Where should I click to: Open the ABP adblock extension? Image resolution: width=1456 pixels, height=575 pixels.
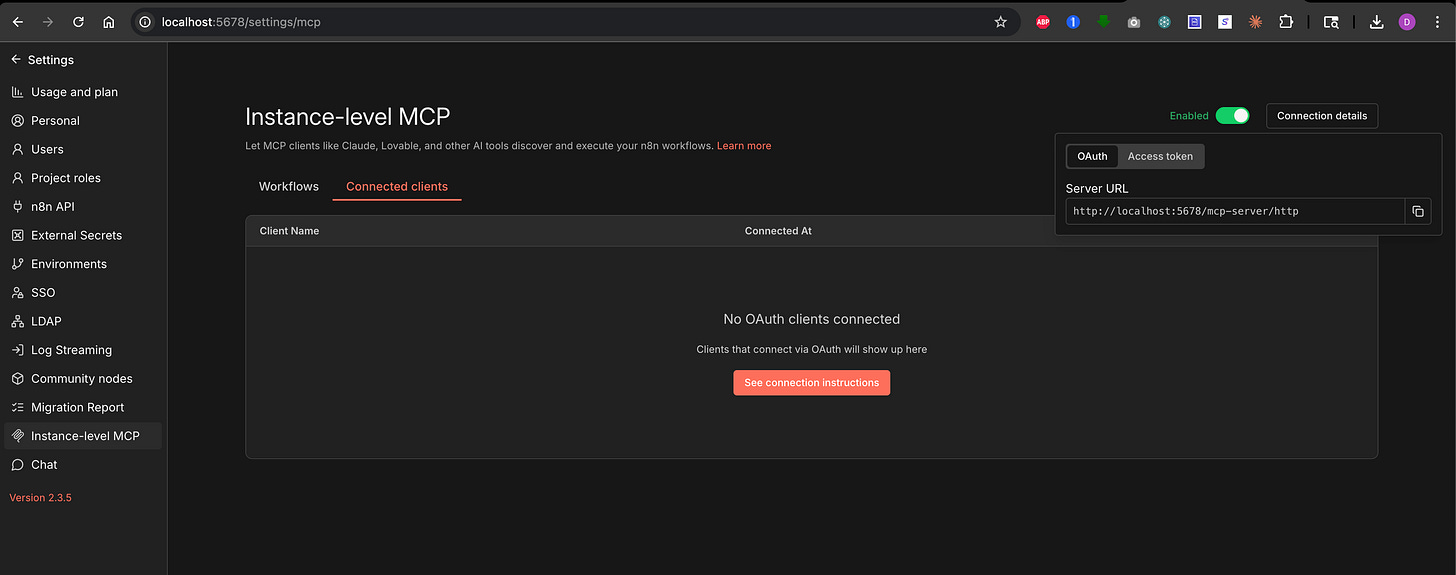pyautogui.click(x=1043, y=22)
